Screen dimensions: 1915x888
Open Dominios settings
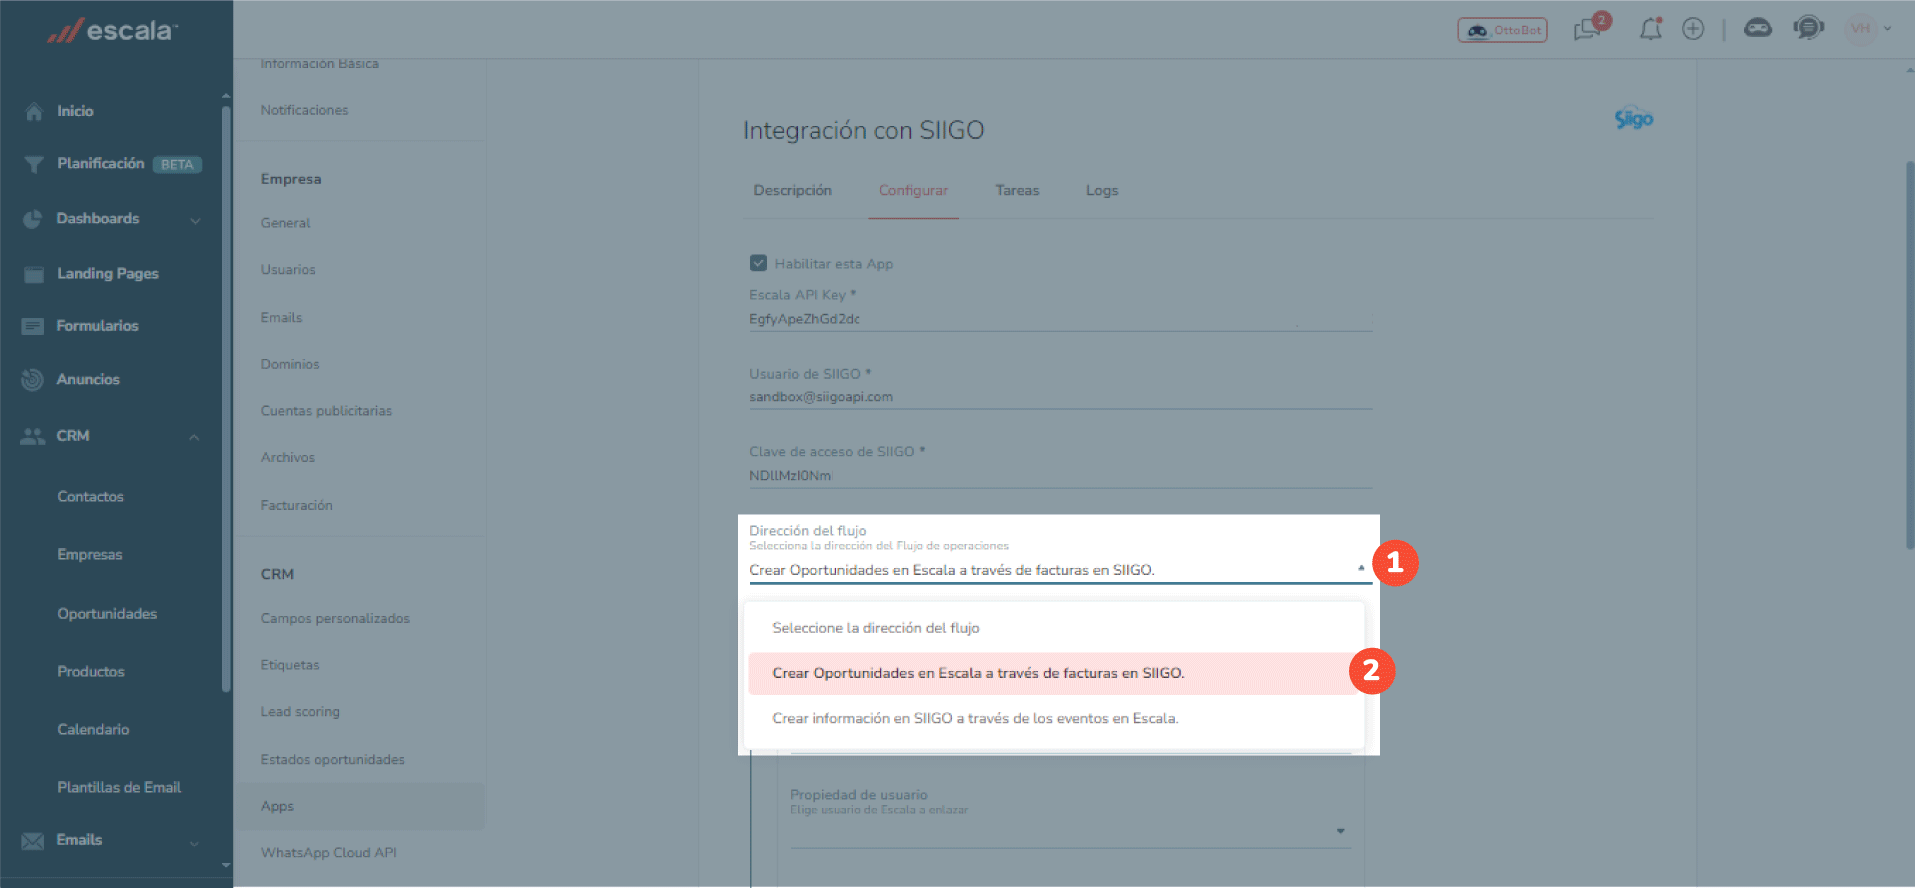[290, 364]
